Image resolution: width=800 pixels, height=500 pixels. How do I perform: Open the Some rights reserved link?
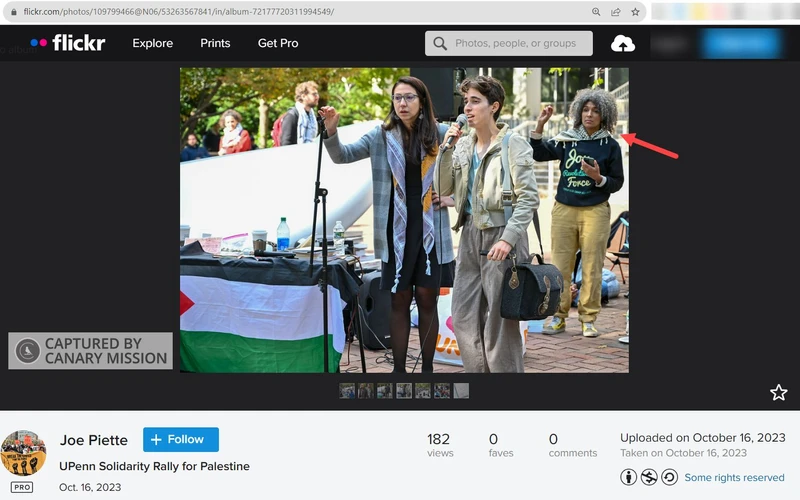point(734,478)
